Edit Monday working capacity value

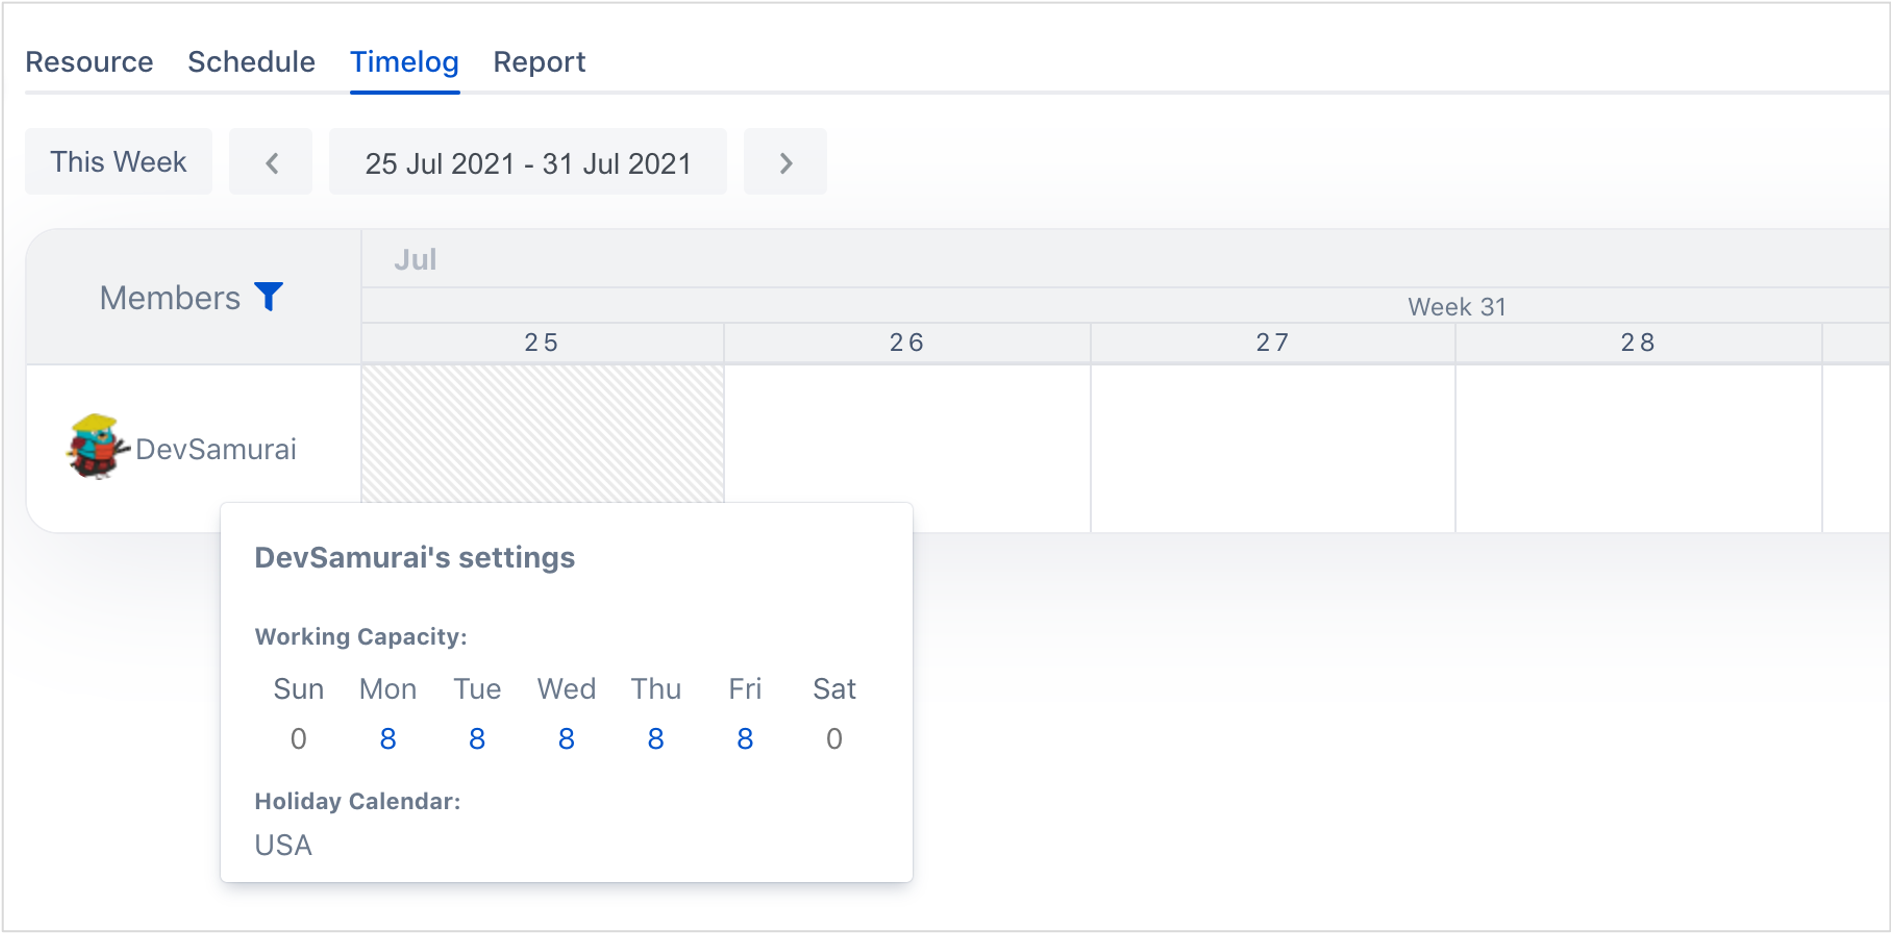388,739
